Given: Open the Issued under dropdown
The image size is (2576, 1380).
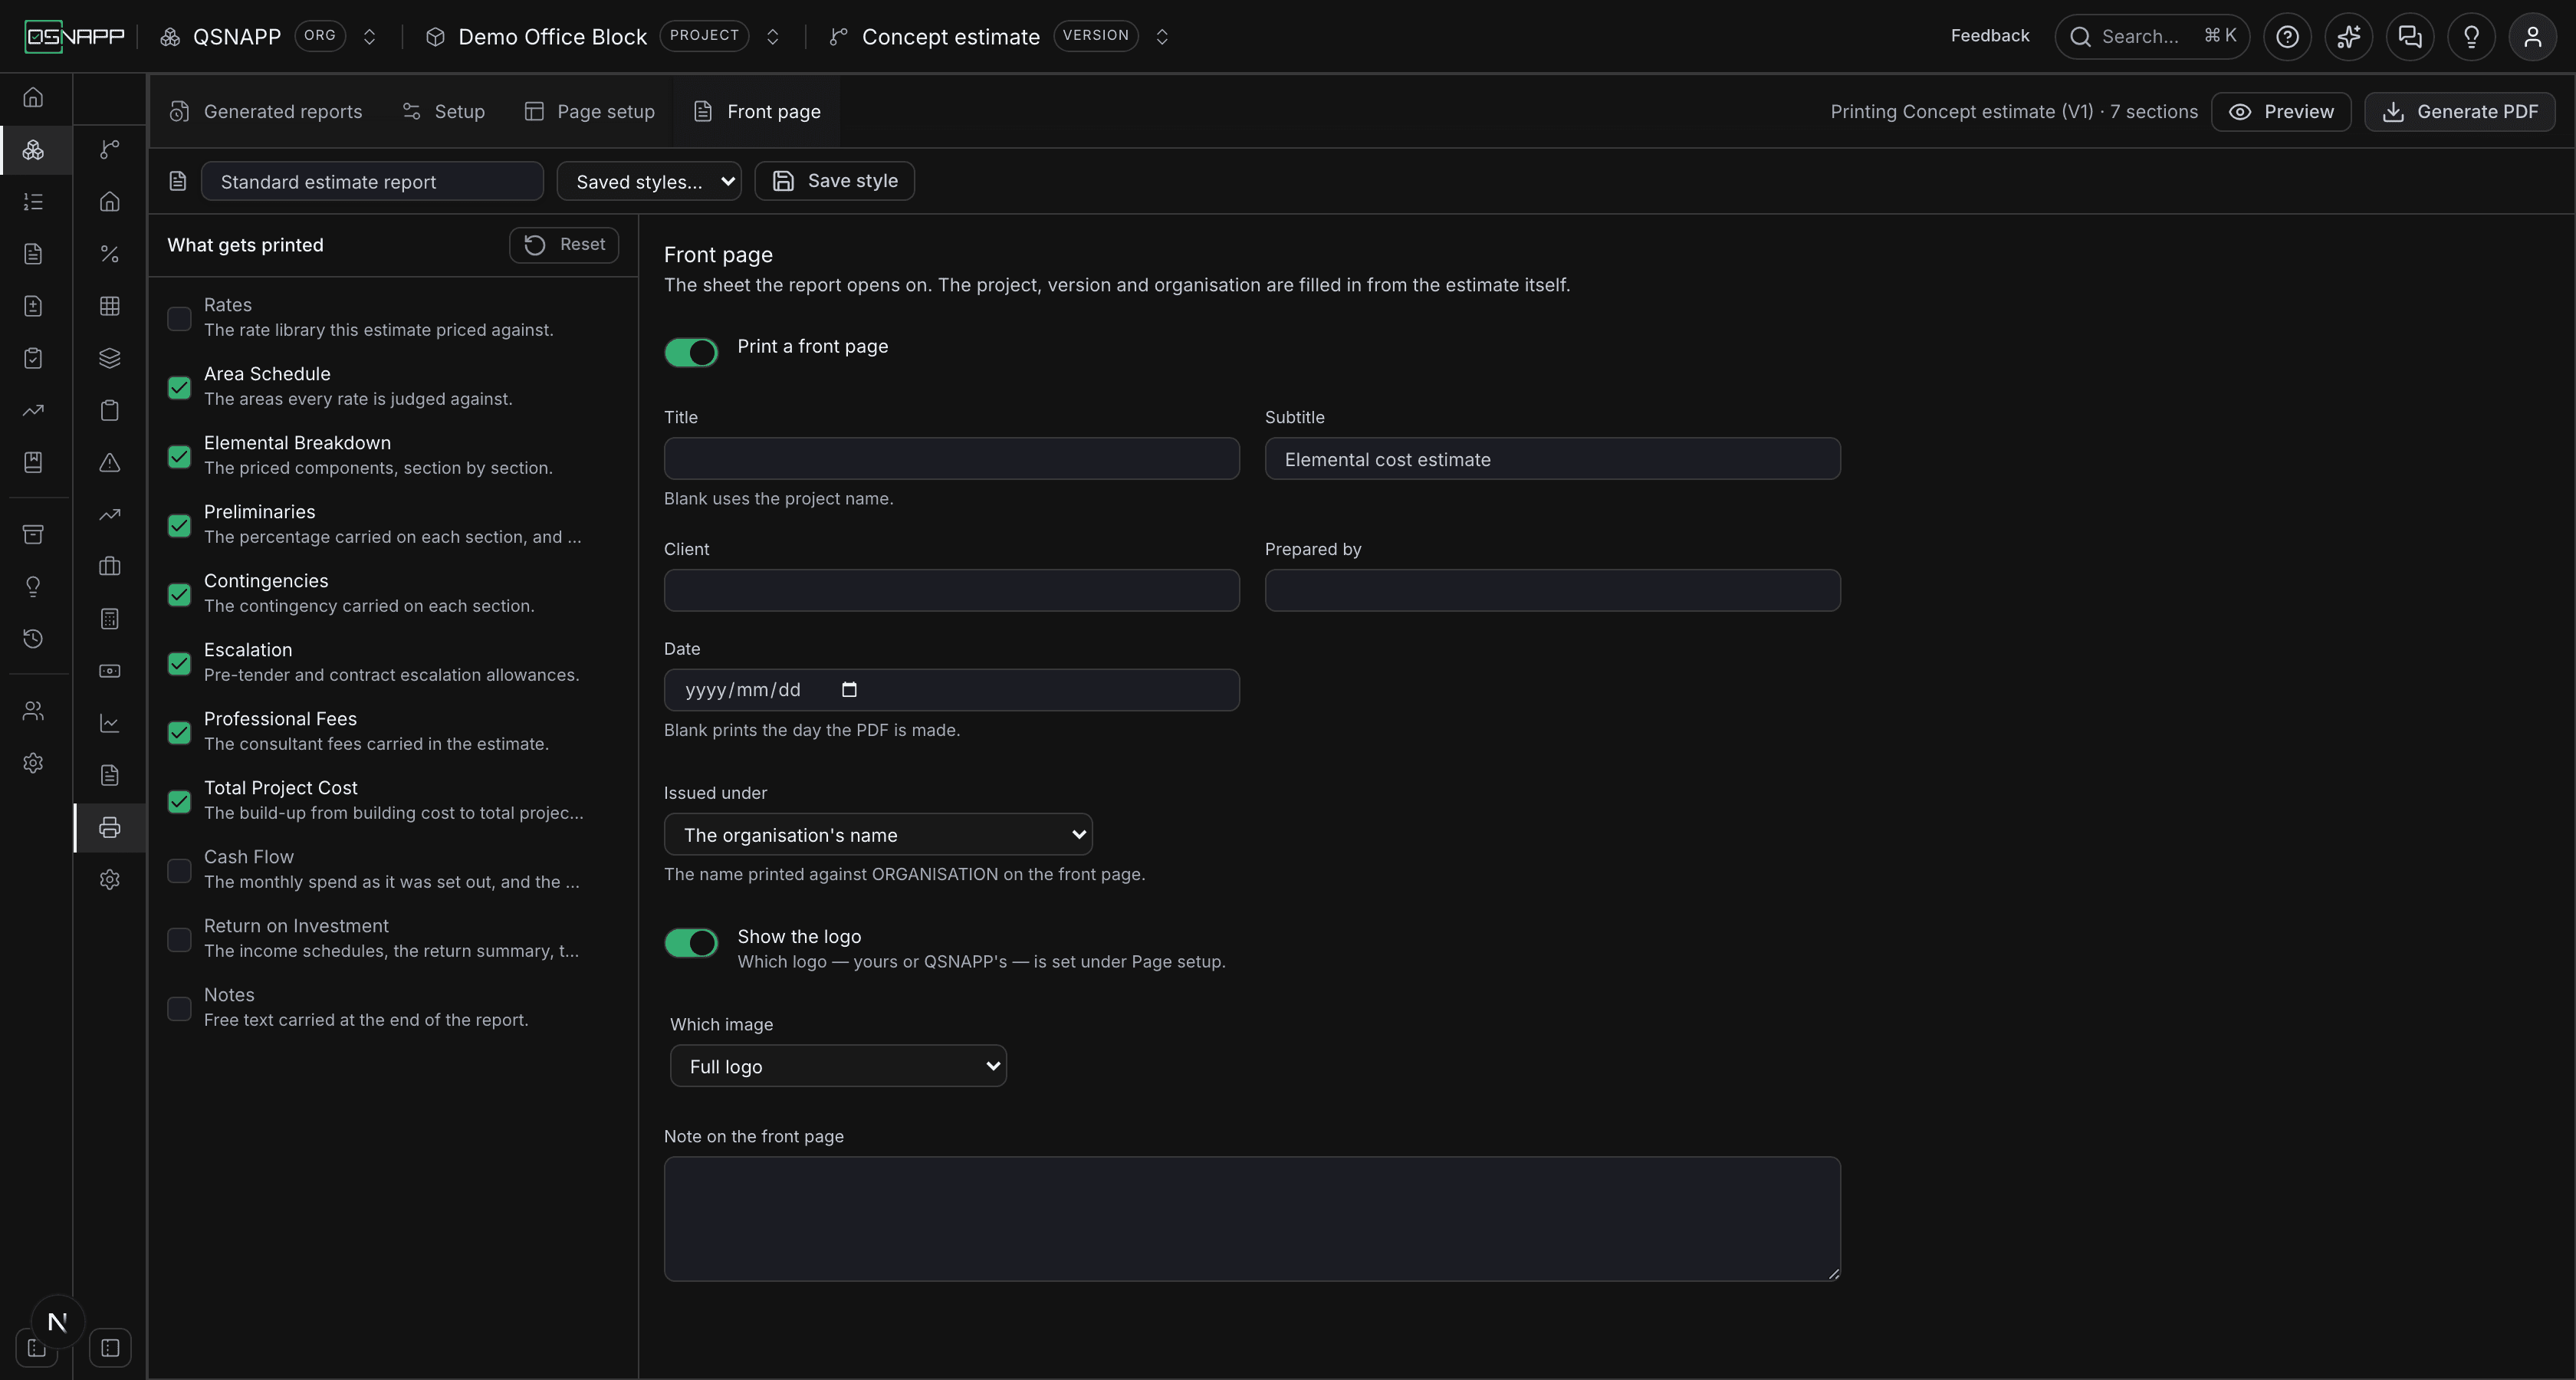Looking at the screenshot, I should click(878, 834).
